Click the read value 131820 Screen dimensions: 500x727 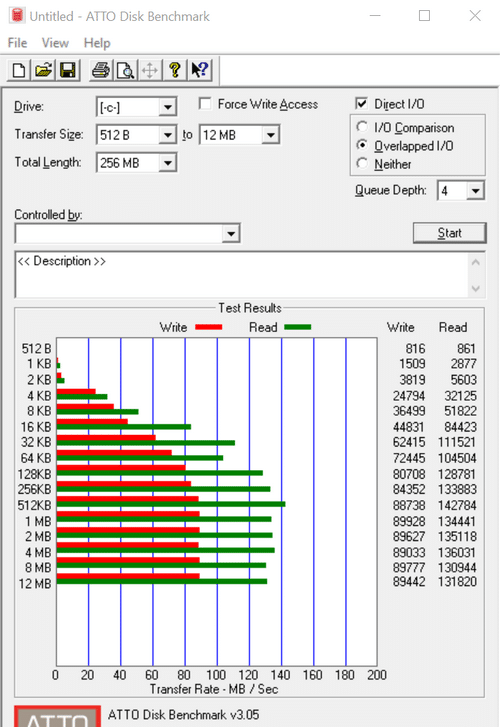tap(457, 582)
